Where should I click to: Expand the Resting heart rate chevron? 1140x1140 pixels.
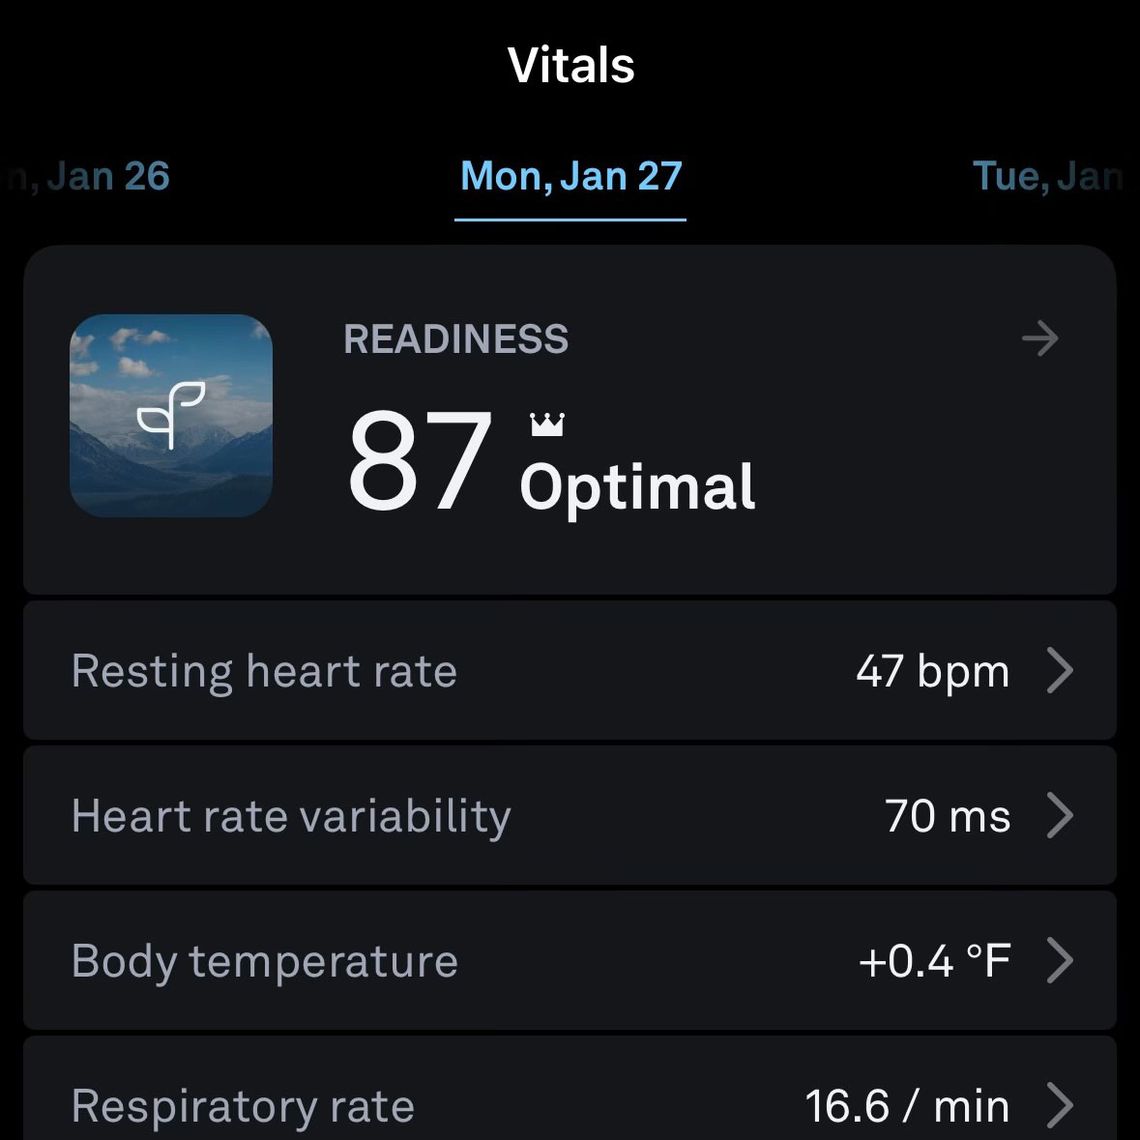[1060, 670]
